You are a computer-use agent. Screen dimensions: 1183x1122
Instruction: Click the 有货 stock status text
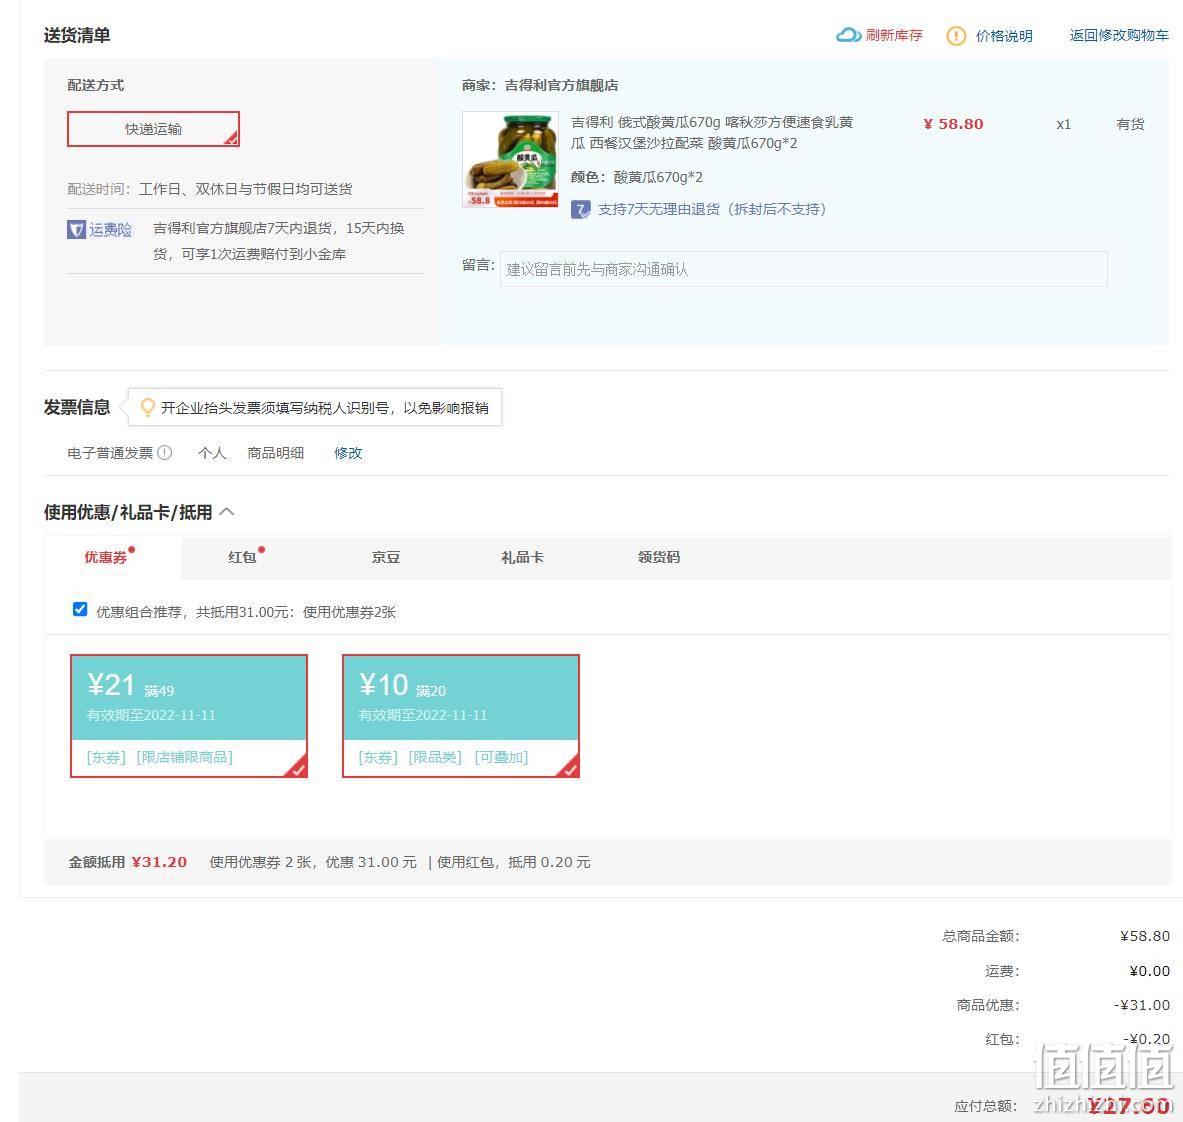click(1130, 124)
